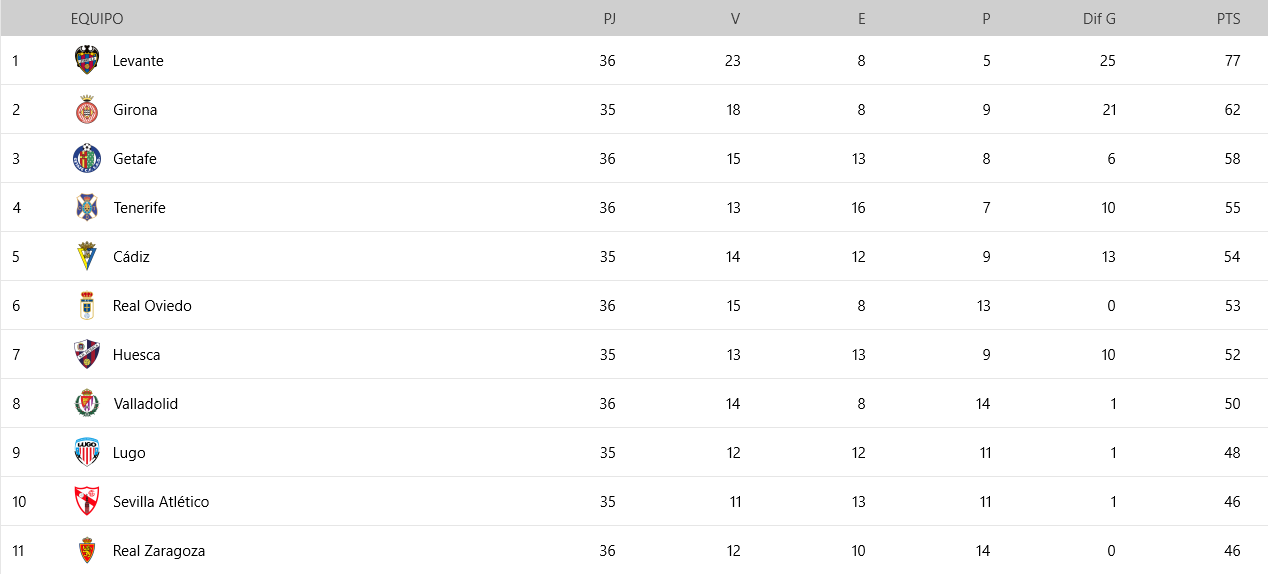Click the Real Zaragoza crest
The width and height of the screenshot is (1268, 574).
(x=87, y=550)
